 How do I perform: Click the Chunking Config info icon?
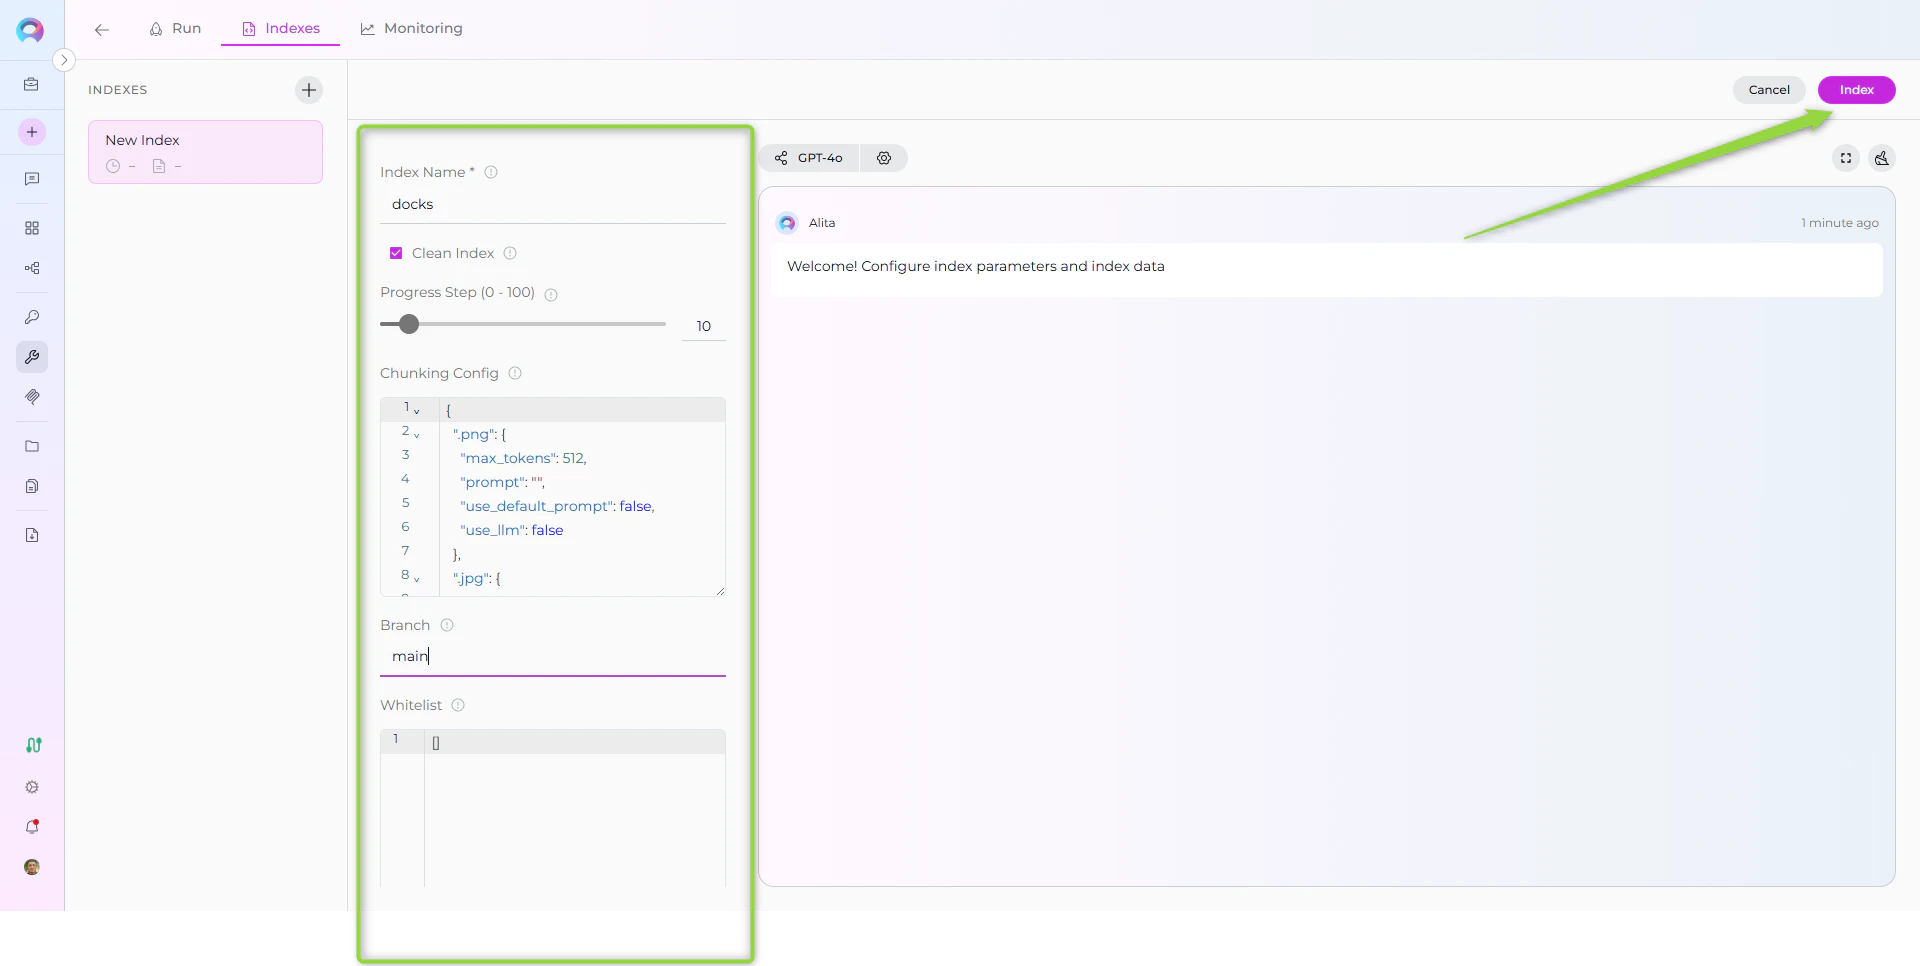point(515,373)
